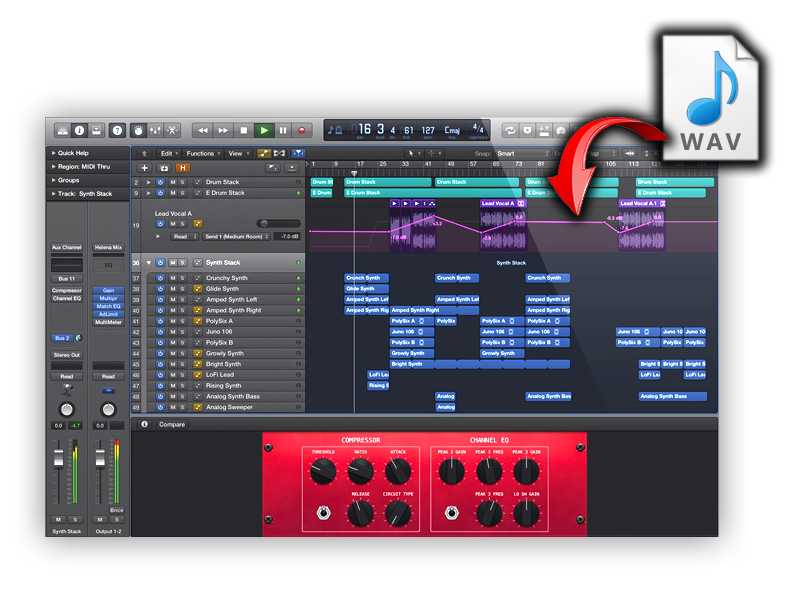Mute the Crunchy Synth track
This screenshot has width=800, height=600.
pos(172,278)
